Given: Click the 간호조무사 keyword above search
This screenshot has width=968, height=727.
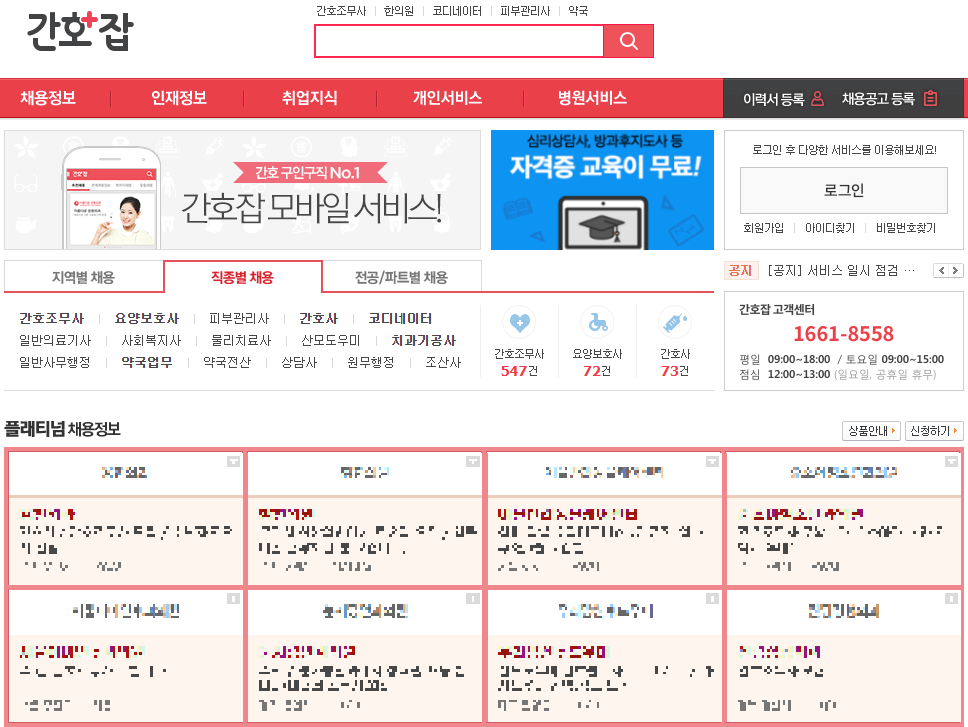Looking at the screenshot, I should tap(341, 11).
